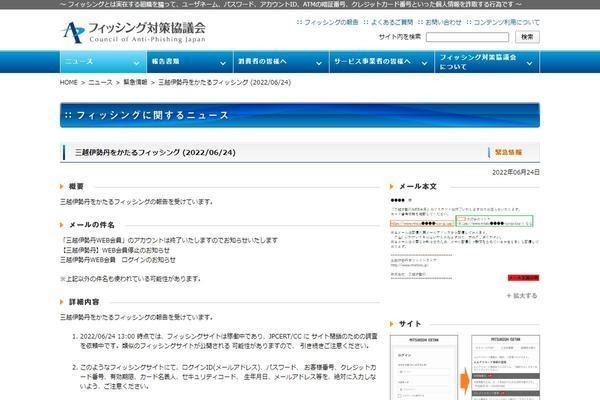The image size is (600, 400).
Task: Open the ニュース navigation menu
Action: click(x=103, y=62)
